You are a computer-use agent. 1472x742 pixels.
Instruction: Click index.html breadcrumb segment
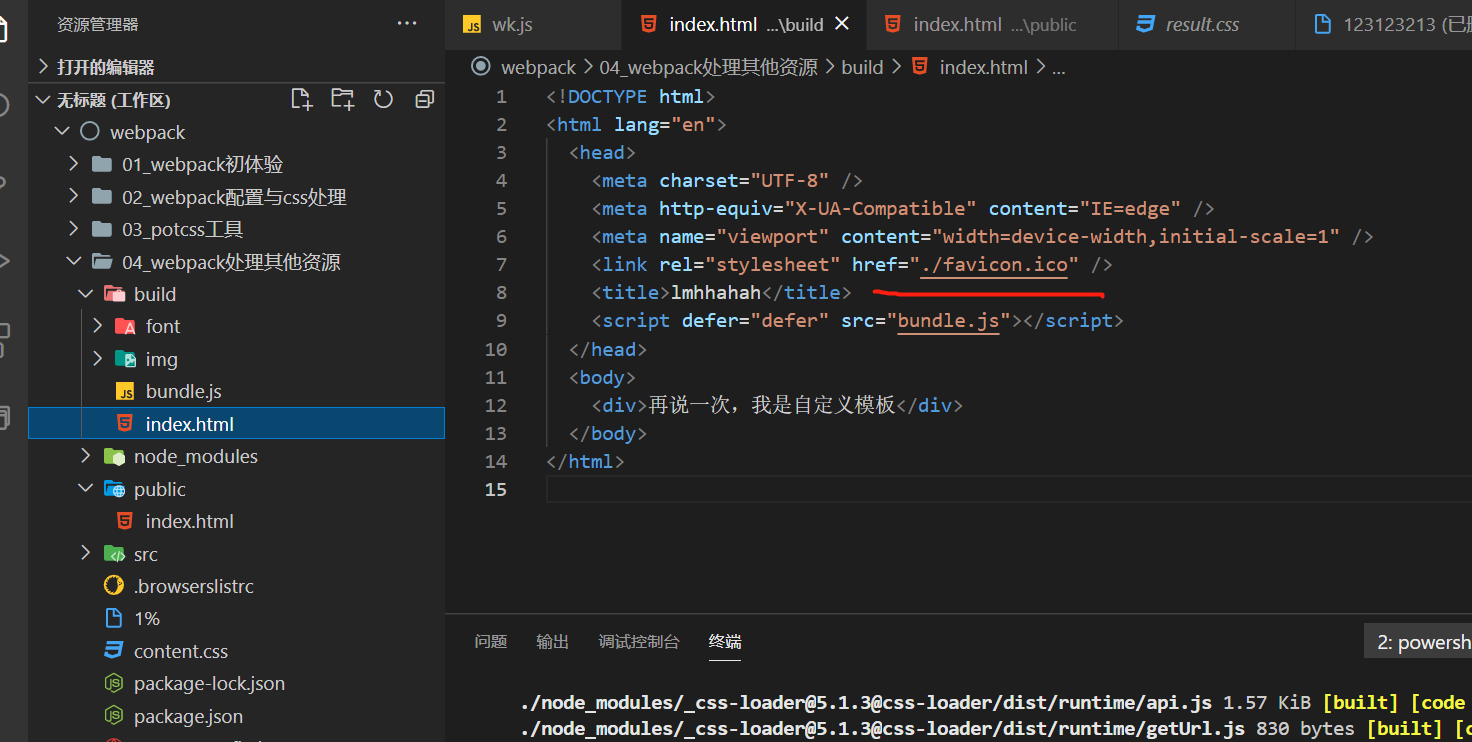983,67
